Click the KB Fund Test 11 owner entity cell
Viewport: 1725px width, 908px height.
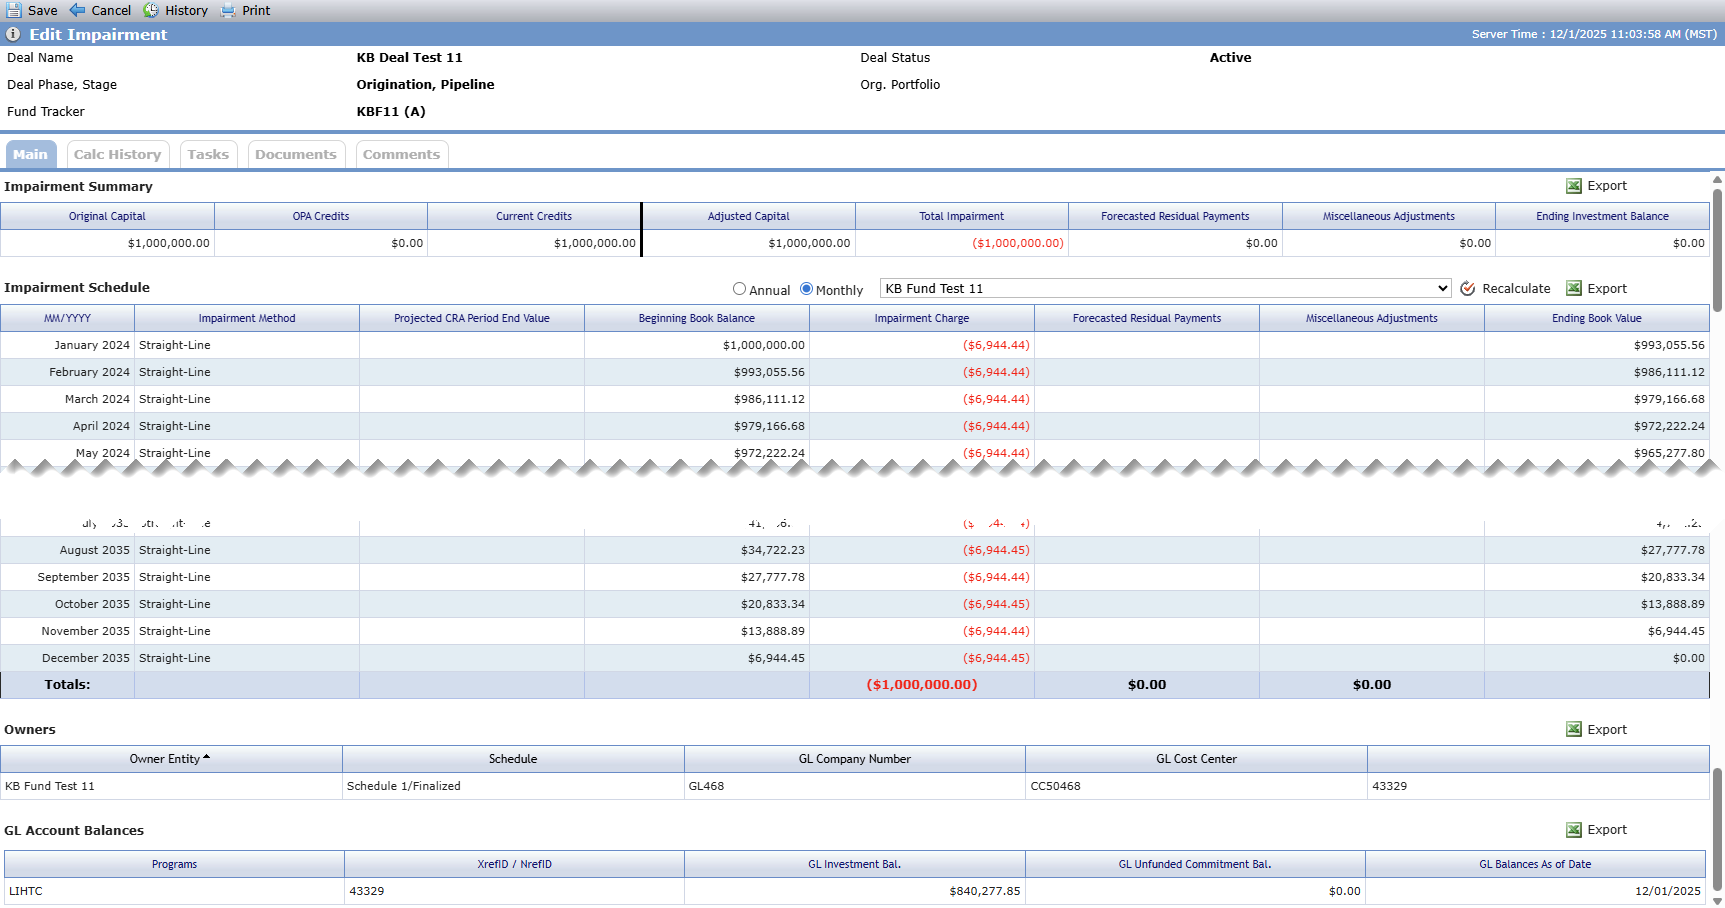(x=171, y=786)
